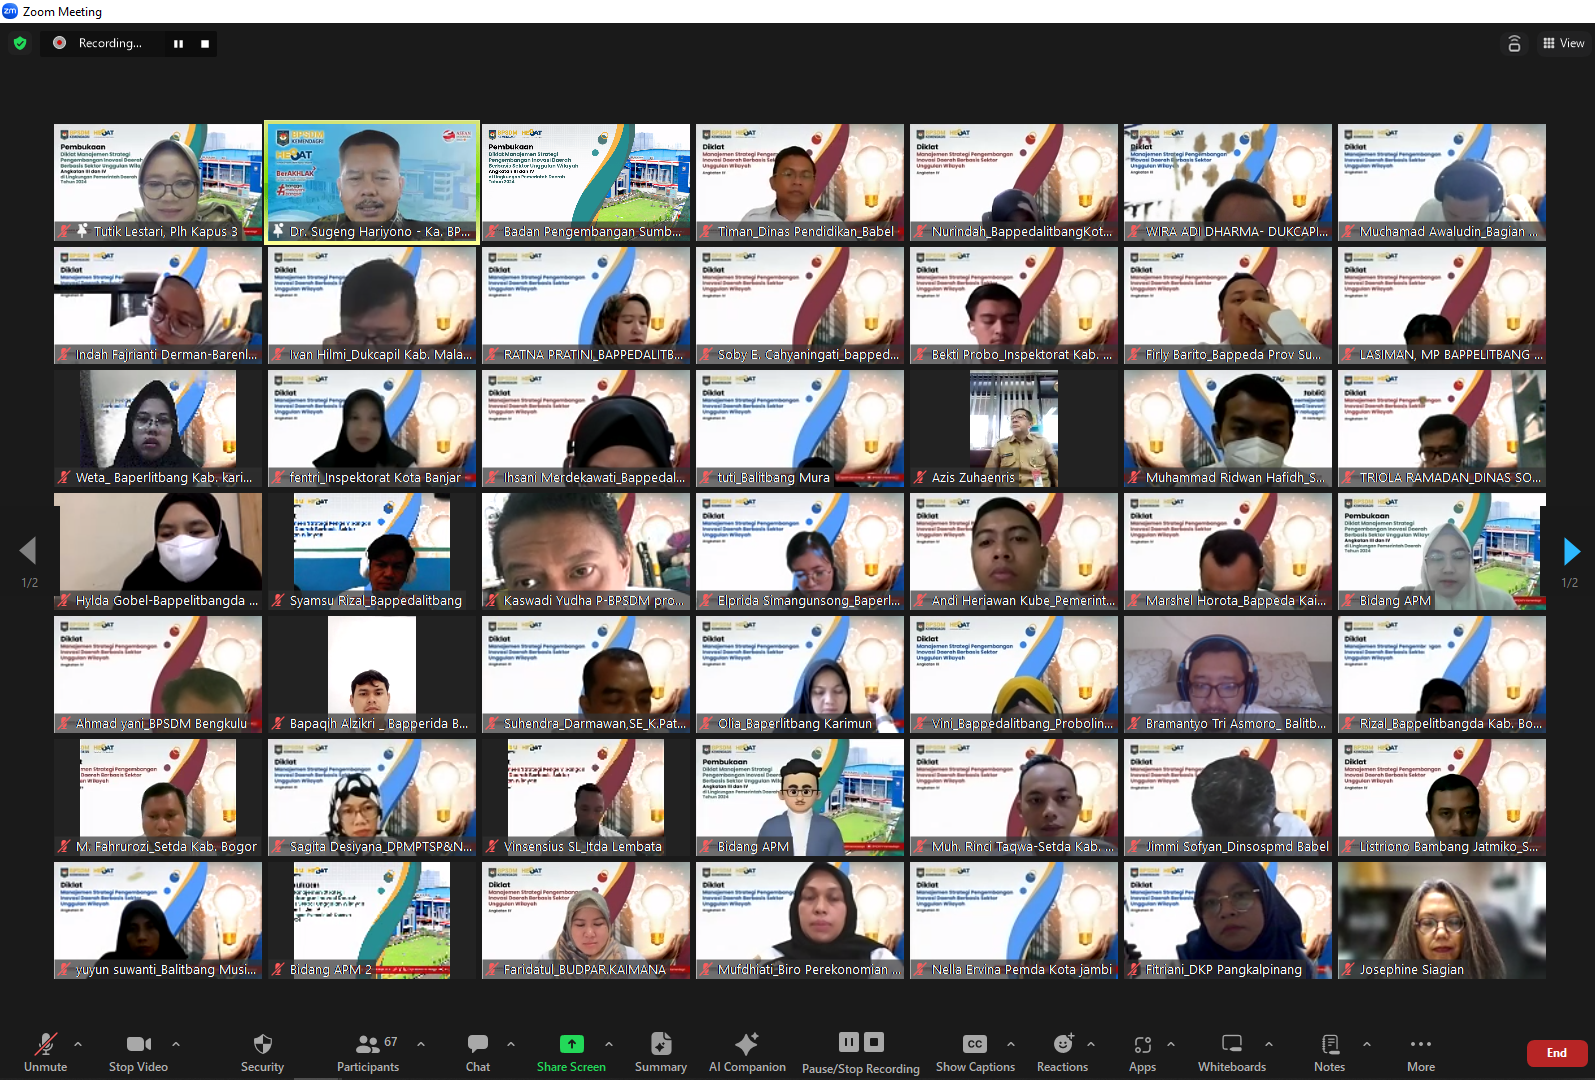Expand the arrow beside Participants
Viewport: 1595px width, 1080px height.
(x=421, y=1044)
